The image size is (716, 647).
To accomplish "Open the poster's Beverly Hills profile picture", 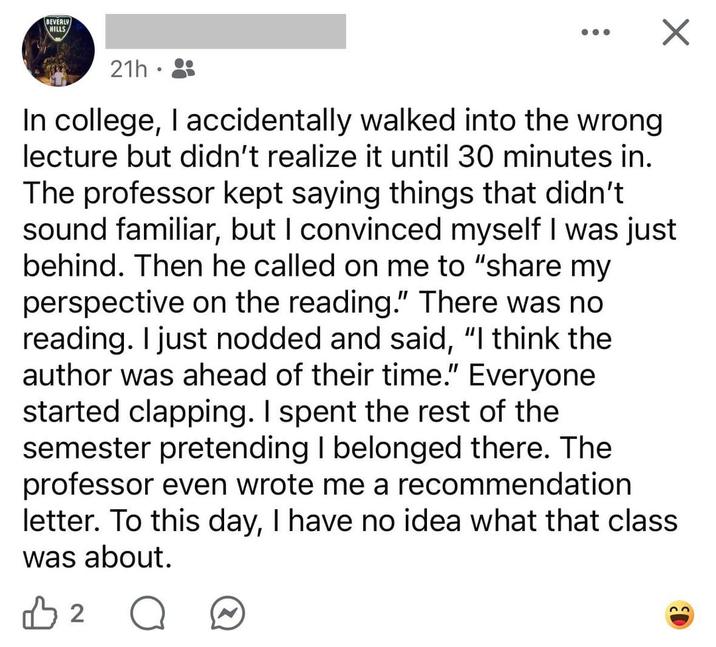I will 58,51.
